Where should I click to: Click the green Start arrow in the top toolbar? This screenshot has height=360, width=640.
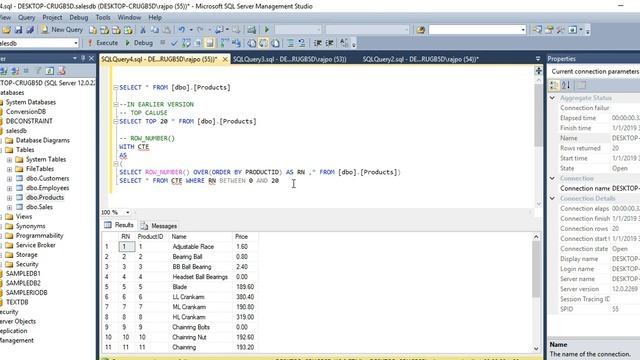point(267,30)
